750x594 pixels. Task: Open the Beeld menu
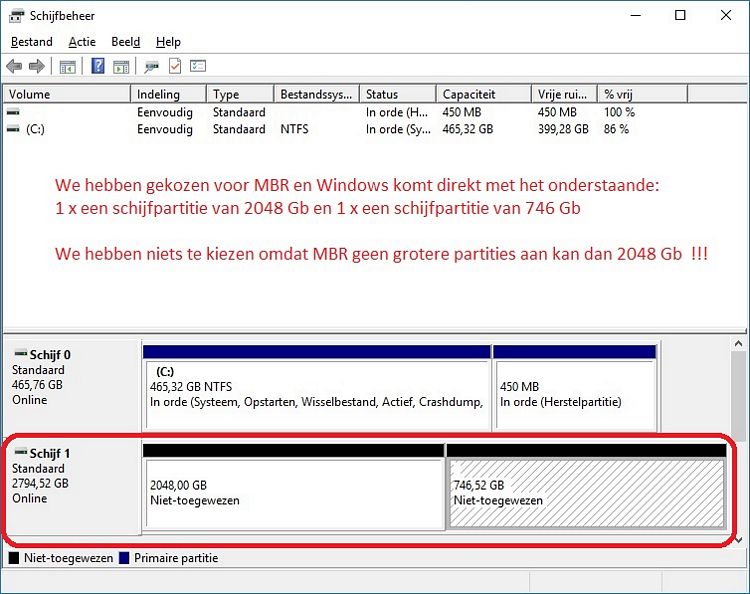click(x=125, y=42)
